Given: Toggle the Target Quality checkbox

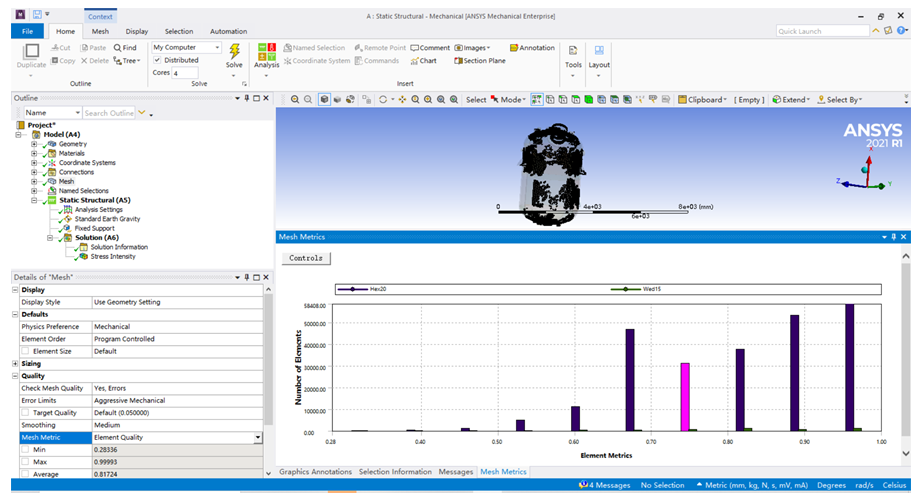Looking at the screenshot, I should (x=25, y=412).
